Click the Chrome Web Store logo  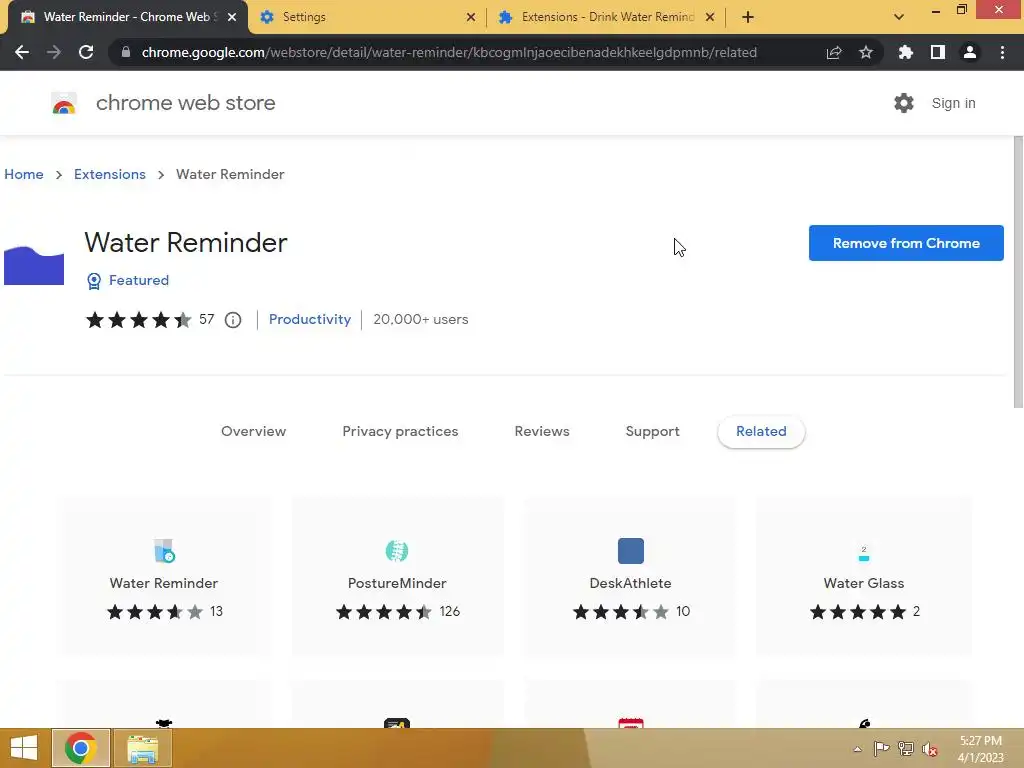coord(64,103)
